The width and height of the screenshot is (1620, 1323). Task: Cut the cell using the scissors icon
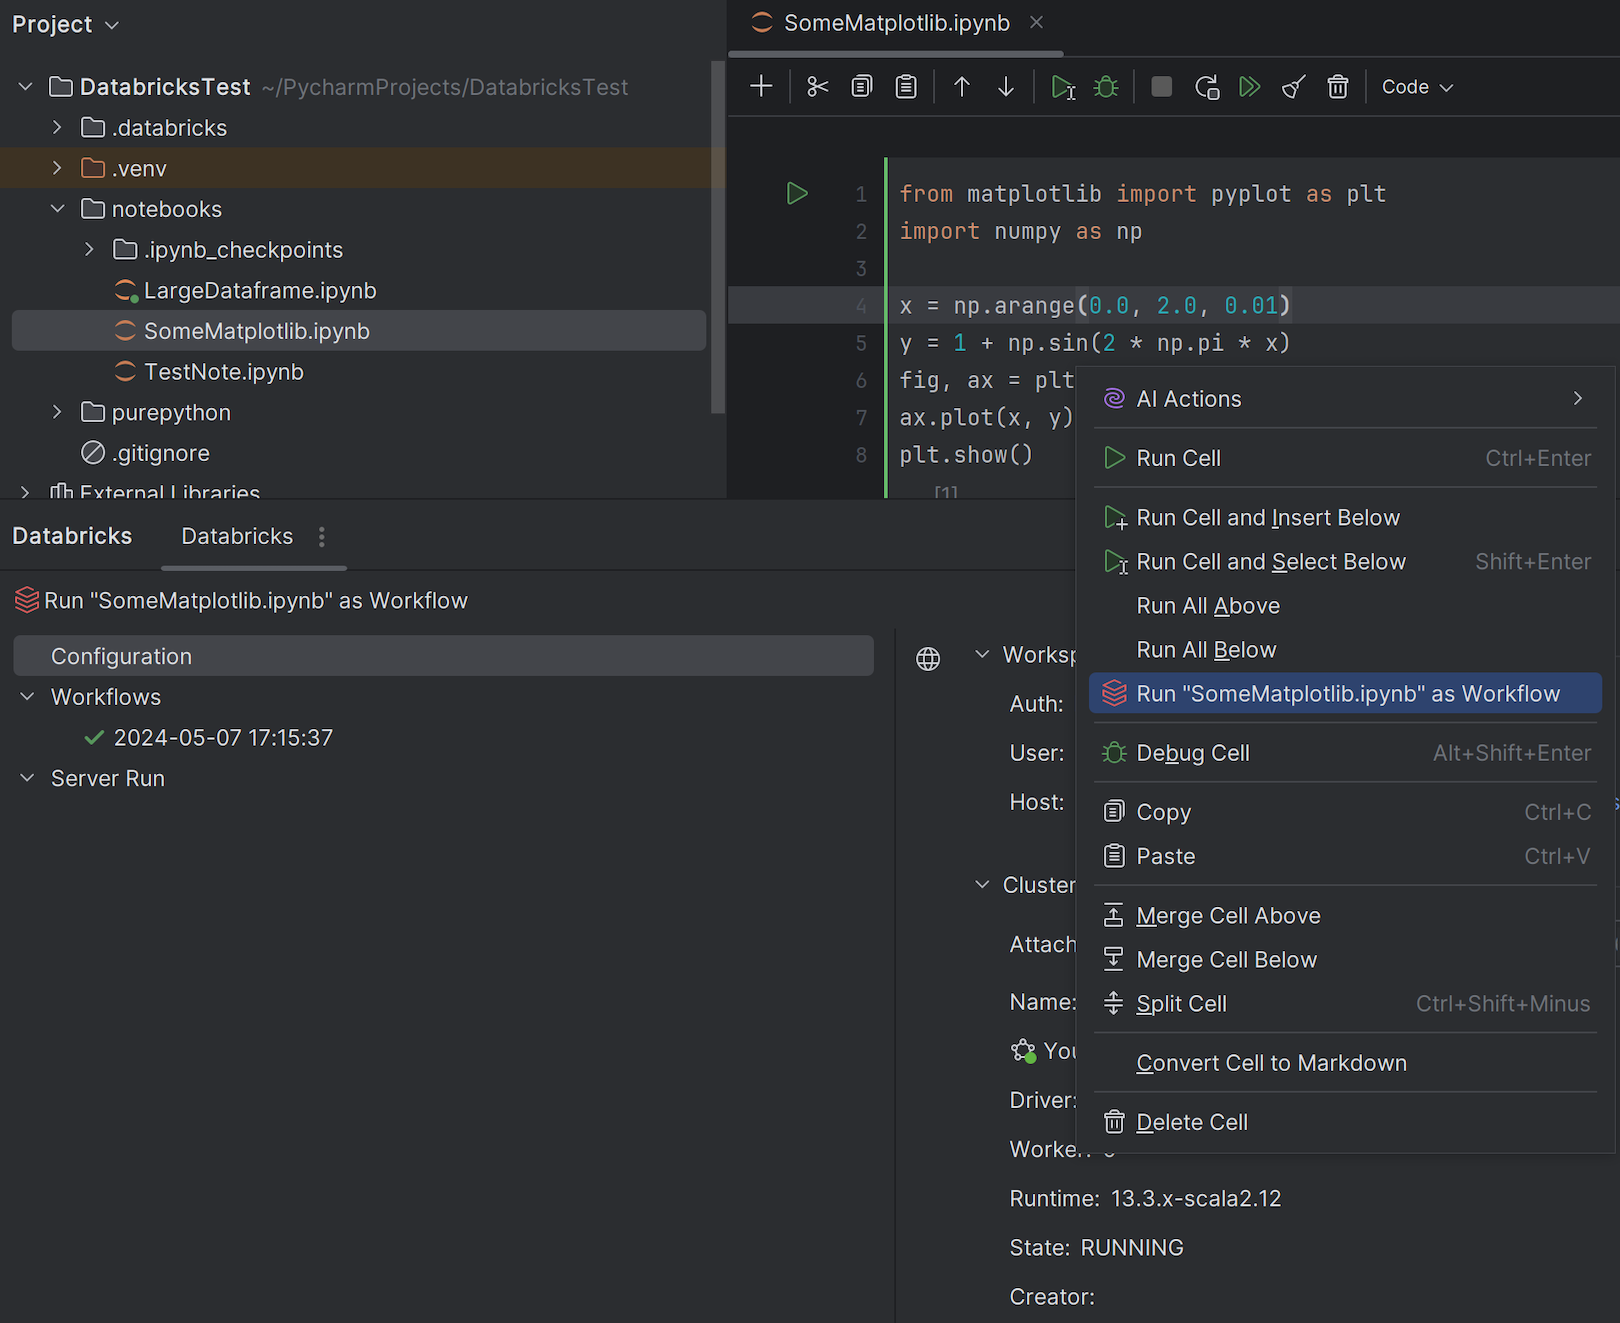[817, 86]
